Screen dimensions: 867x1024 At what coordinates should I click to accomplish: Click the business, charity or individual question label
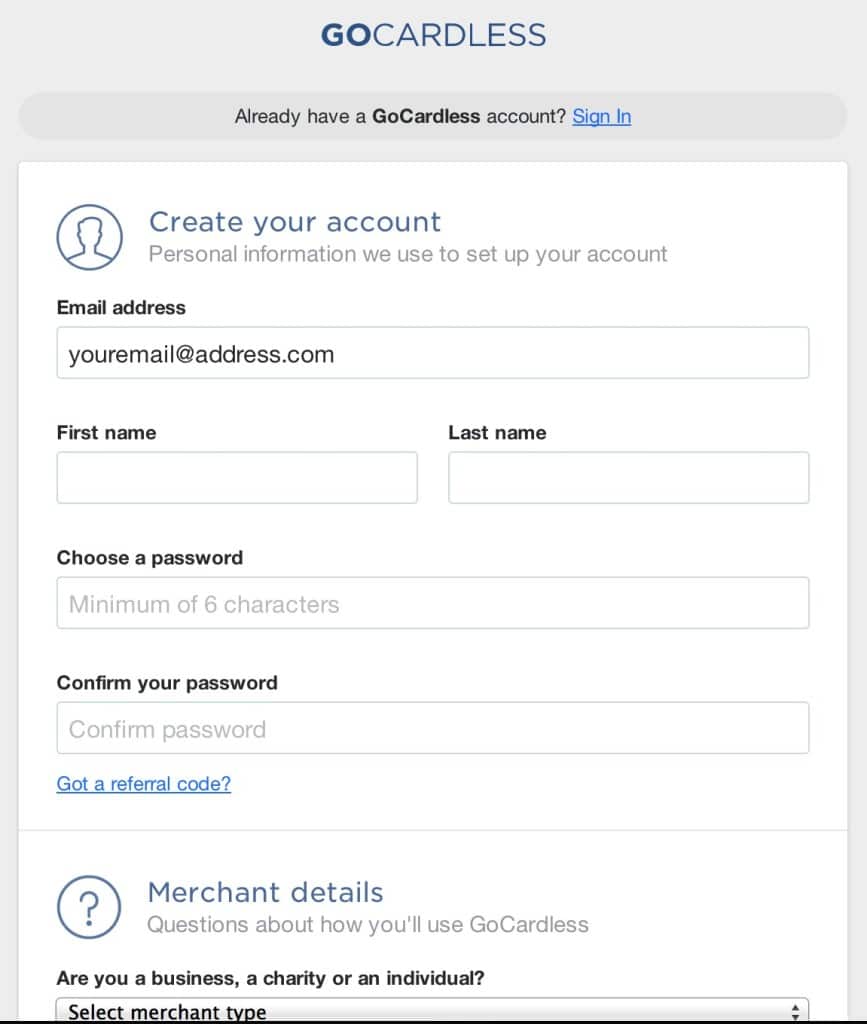270,977
